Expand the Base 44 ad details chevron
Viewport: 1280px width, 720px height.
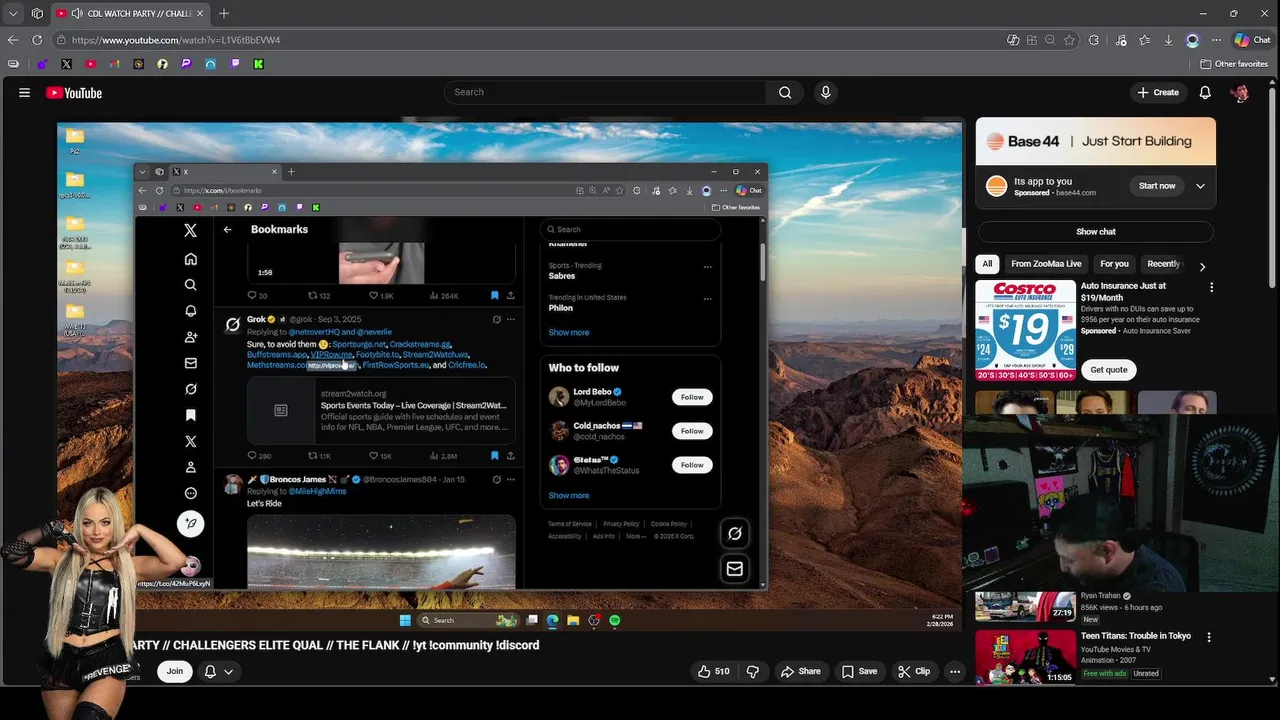point(1200,186)
